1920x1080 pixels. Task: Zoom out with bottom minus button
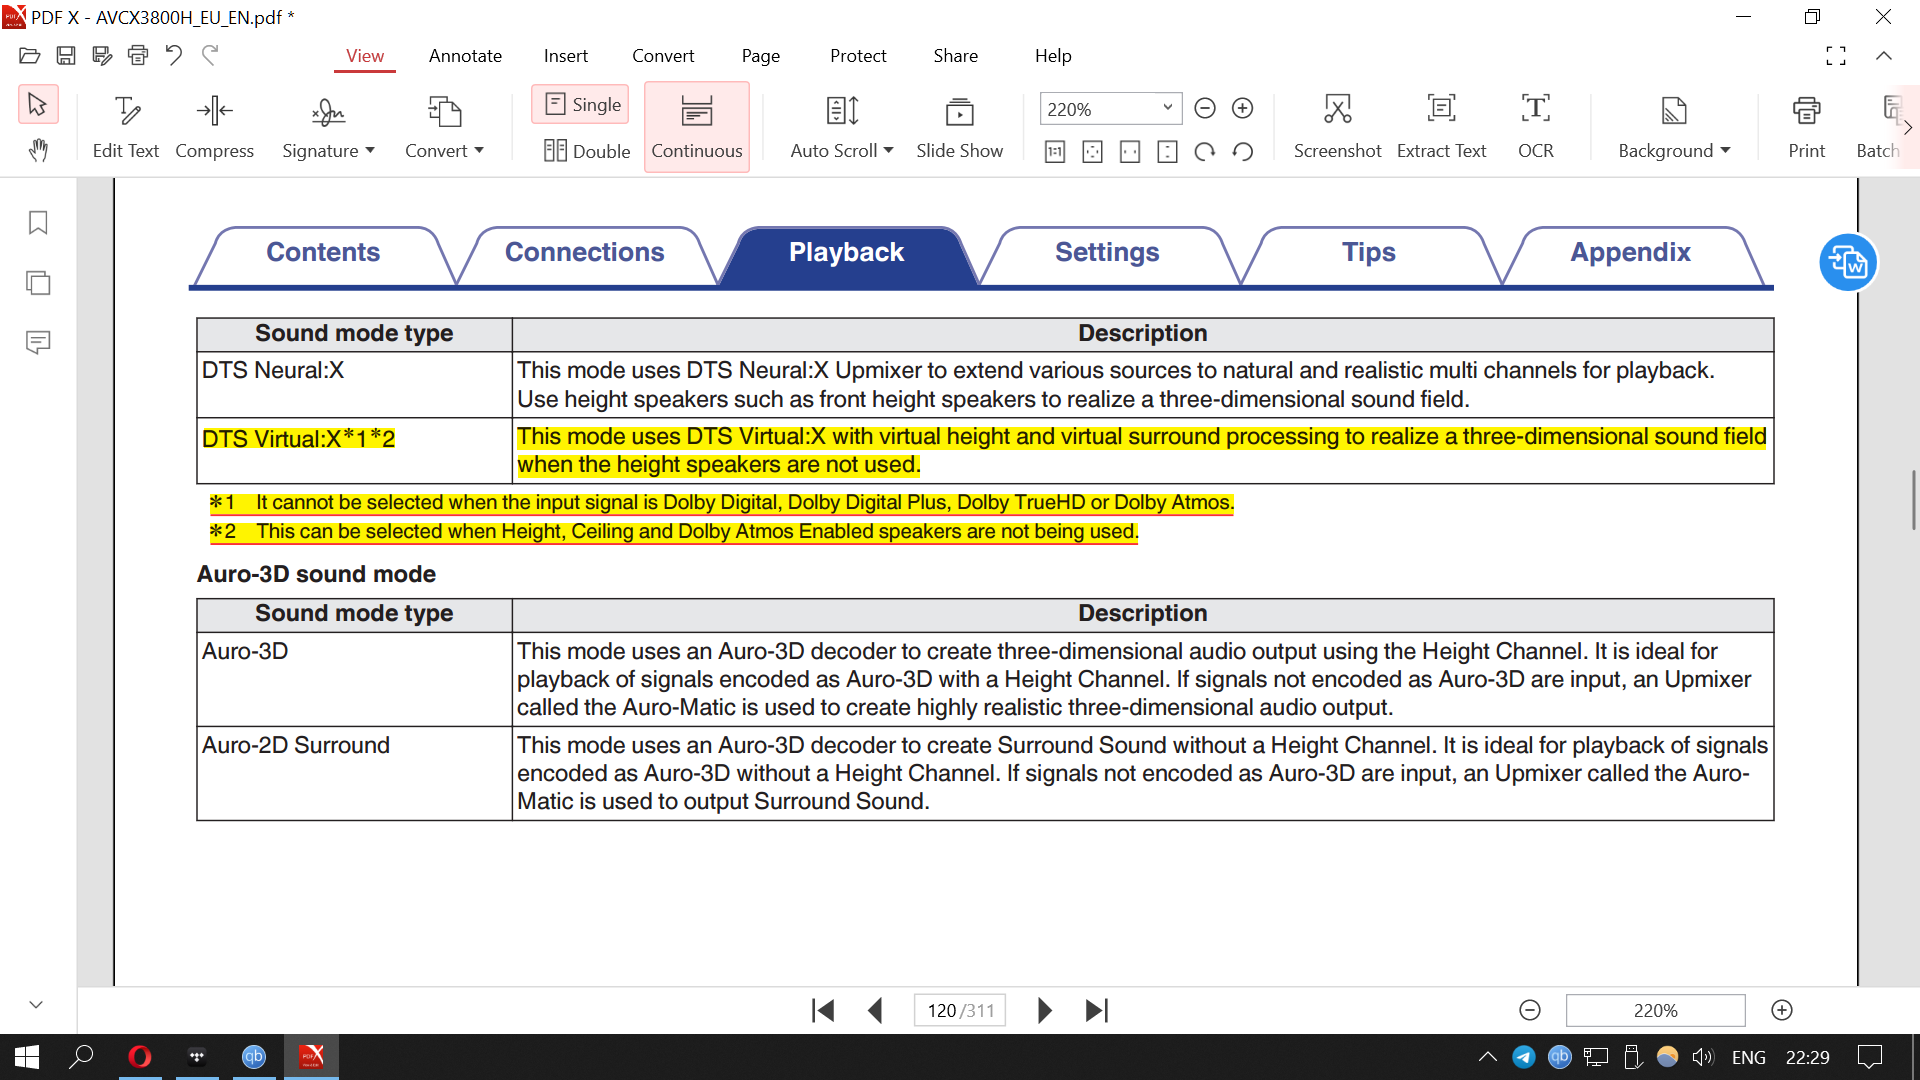(1530, 1011)
